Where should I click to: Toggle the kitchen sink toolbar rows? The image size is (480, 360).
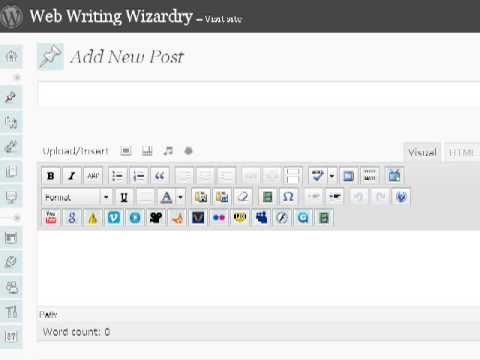tap(370, 176)
